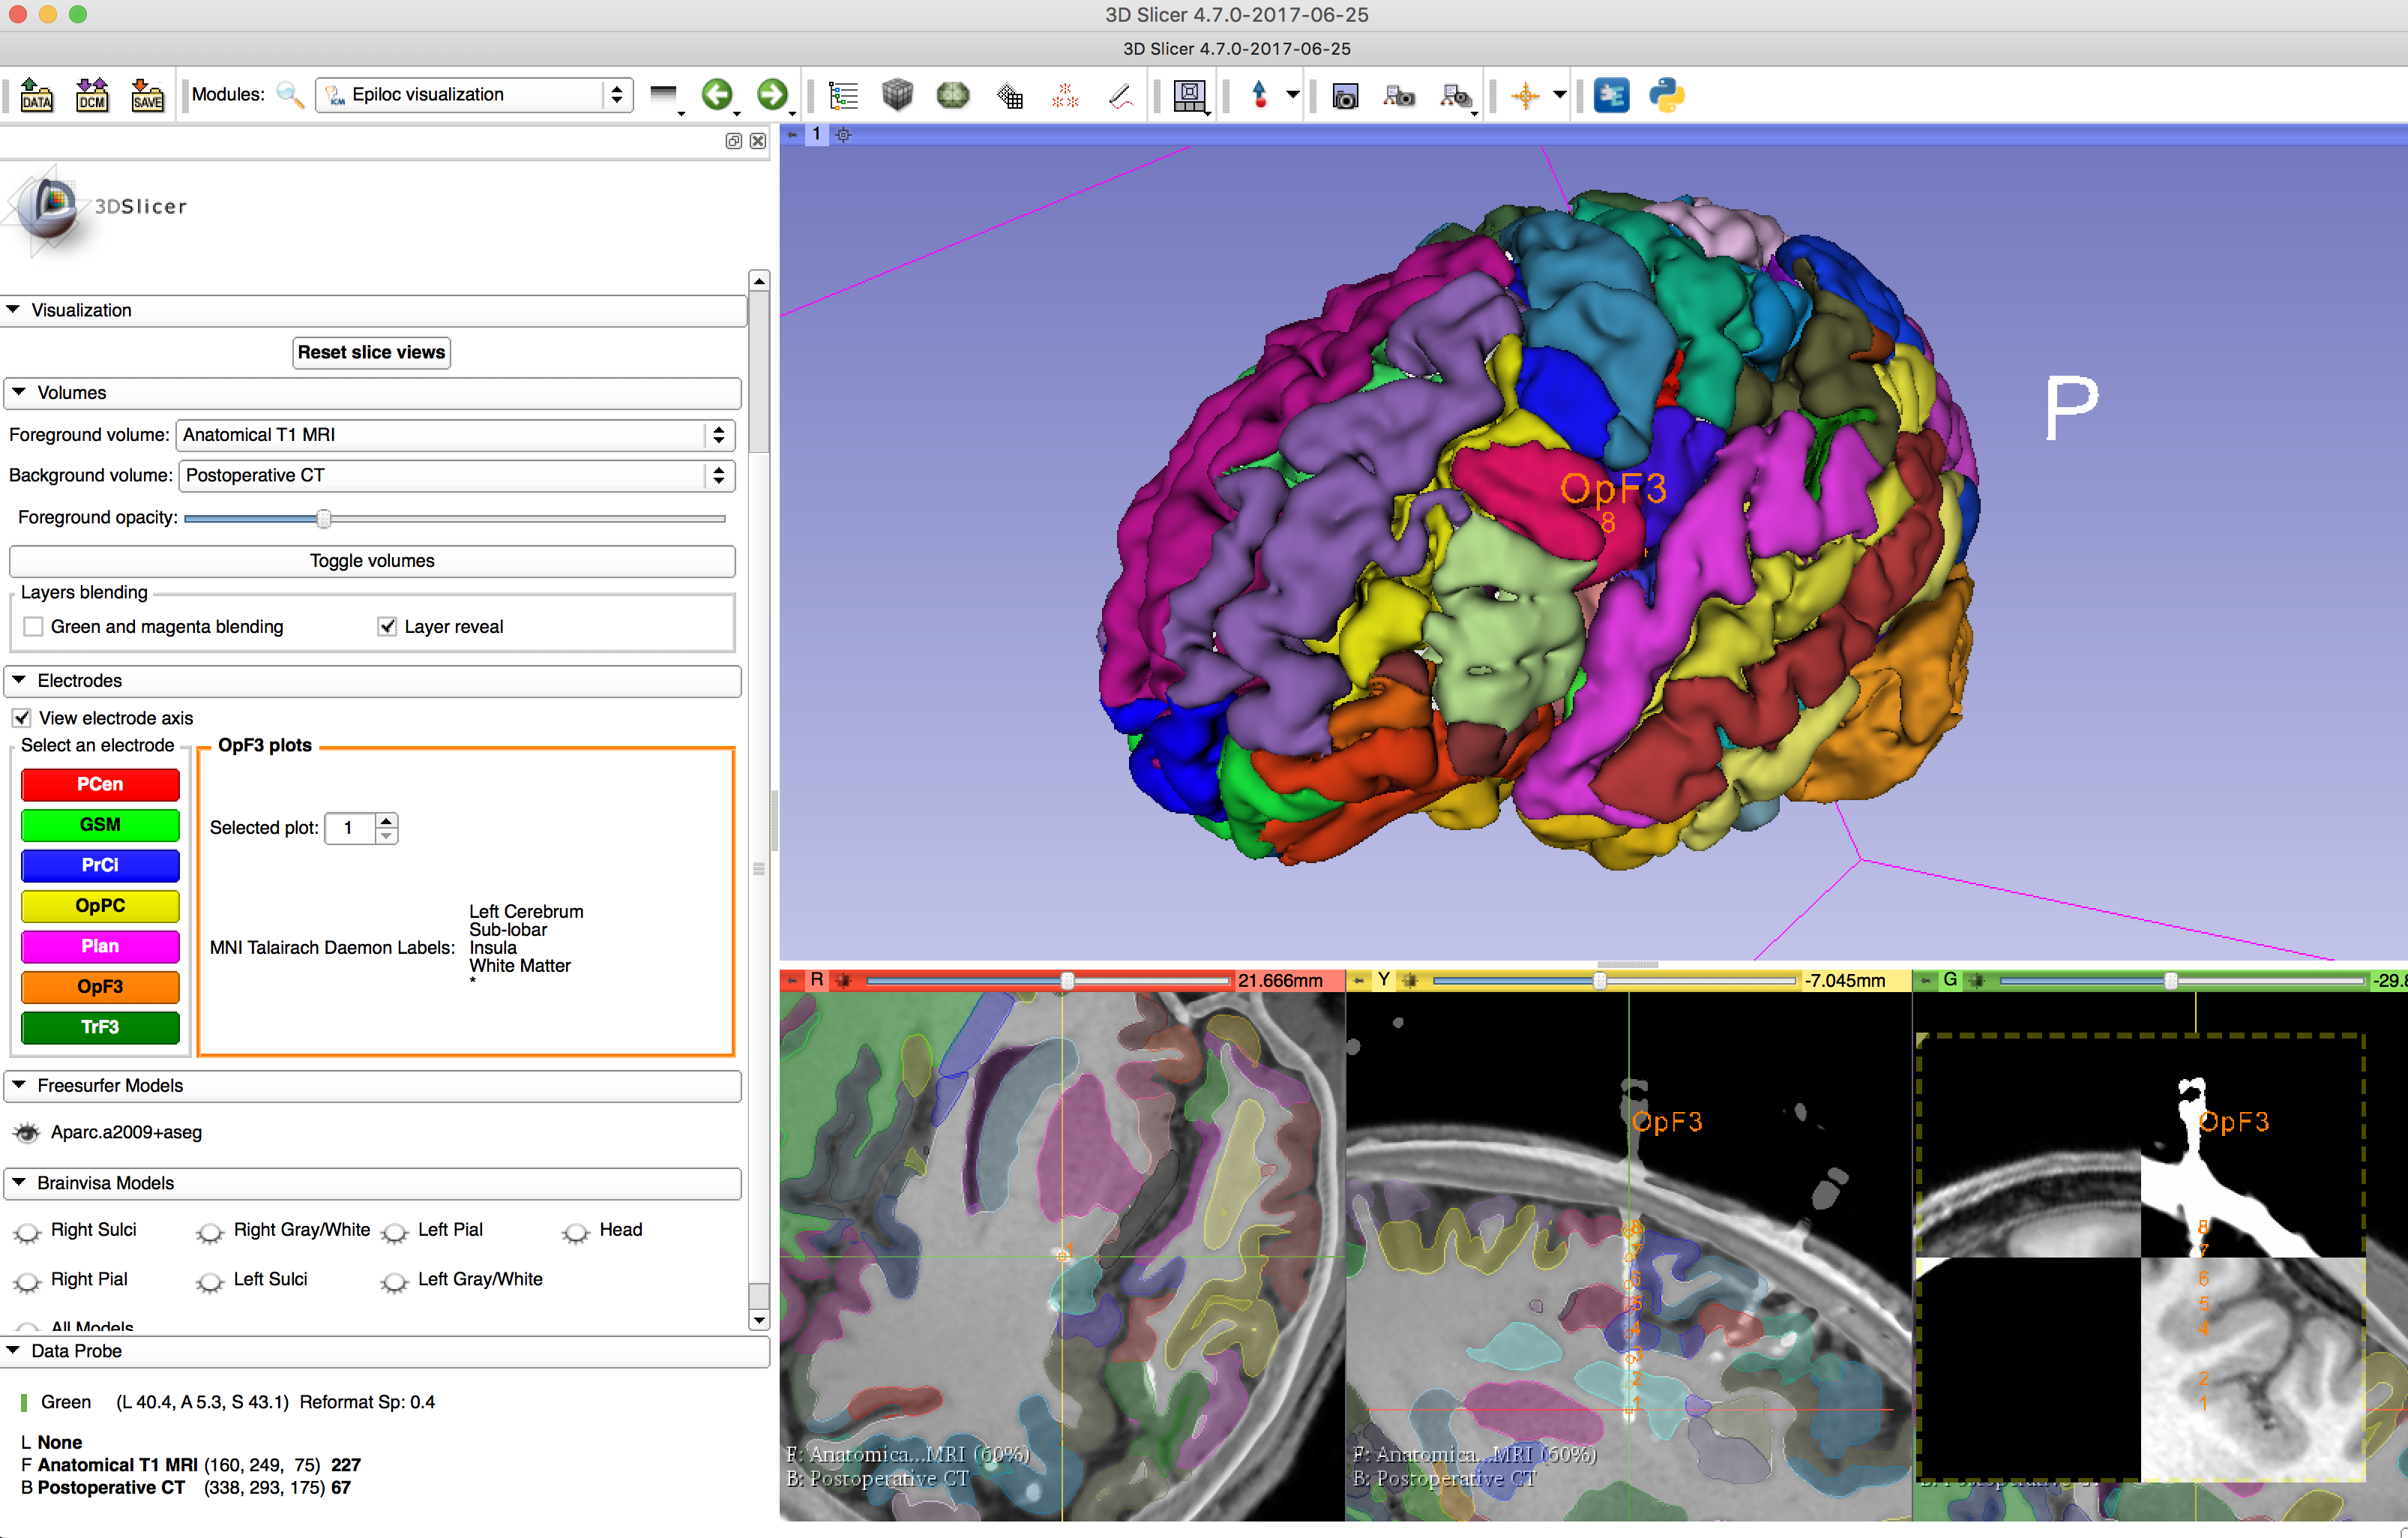2408x1538 pixels.
Task: Click the Foreground opacity slider handle
Action: pyautogui.click(x=324, y=518)
